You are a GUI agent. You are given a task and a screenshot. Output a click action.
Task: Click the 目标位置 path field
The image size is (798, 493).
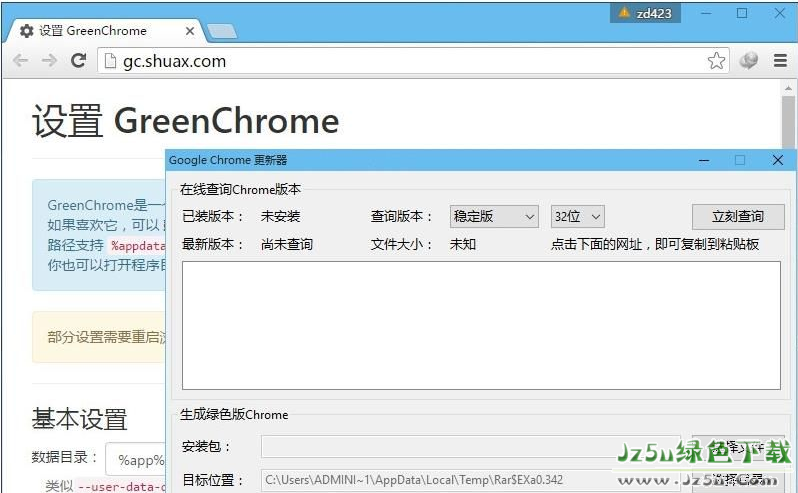pos(471,480)
